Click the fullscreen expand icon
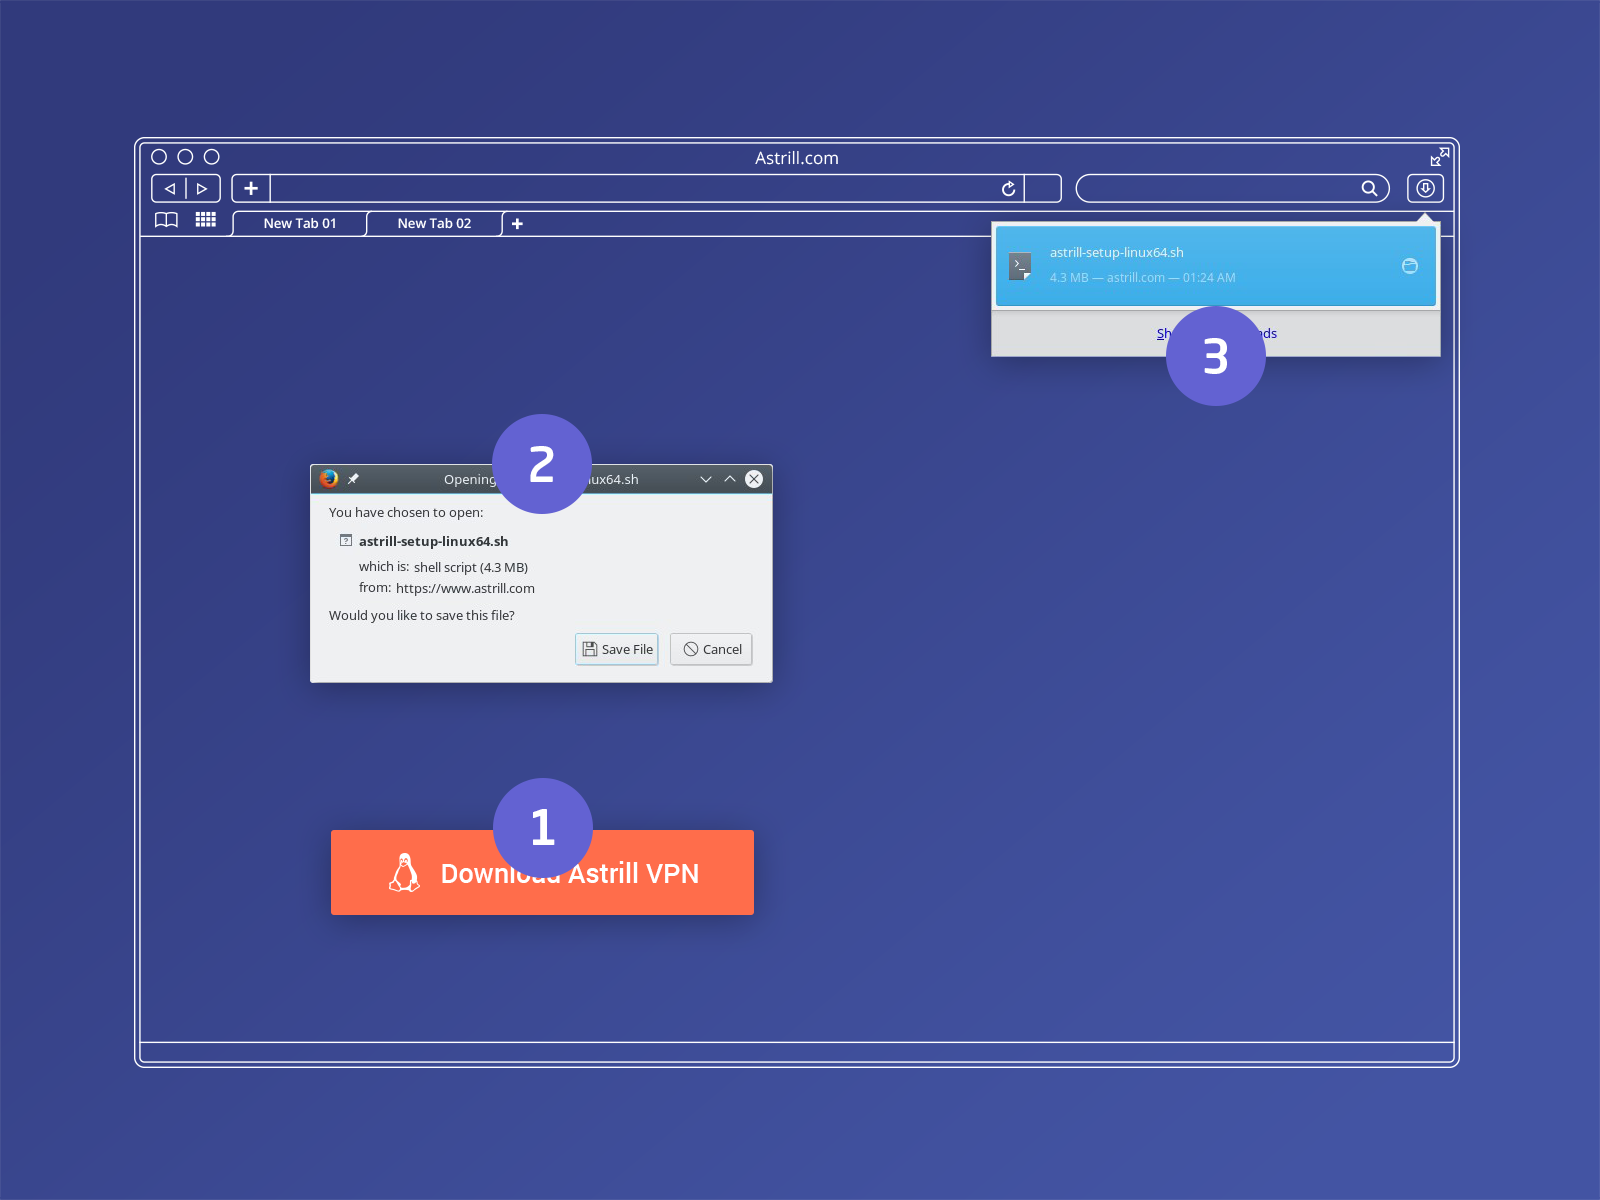 tap(1439, 157)
